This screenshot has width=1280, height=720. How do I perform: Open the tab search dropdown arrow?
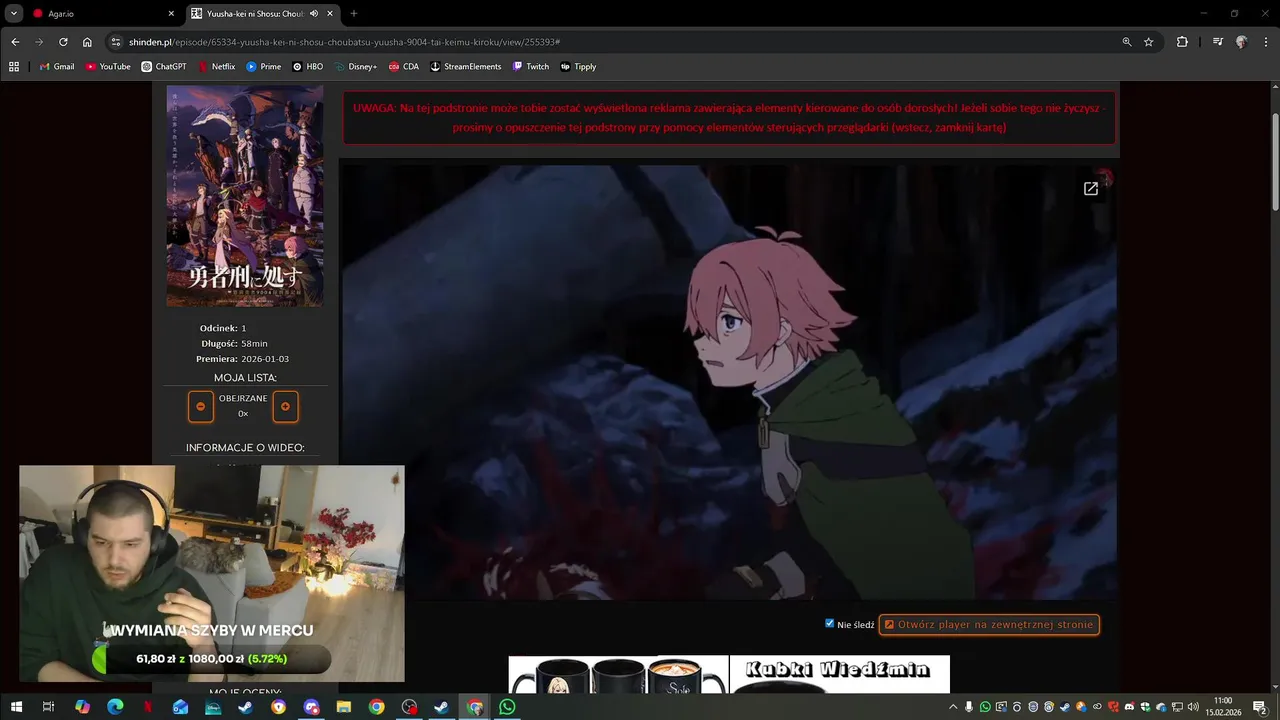pyautogui.click(x=14, y=13)
